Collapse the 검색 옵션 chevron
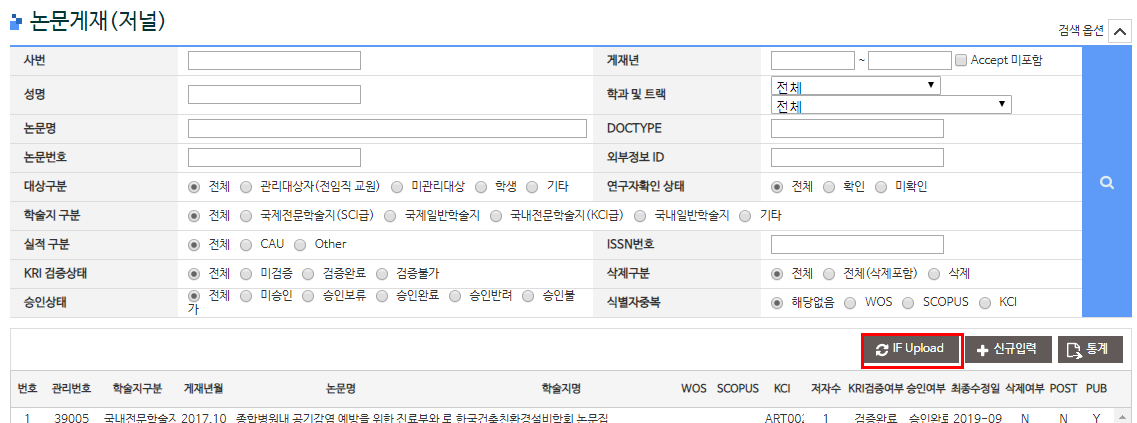1137x423 pixels. click(x=1120, y=31)
